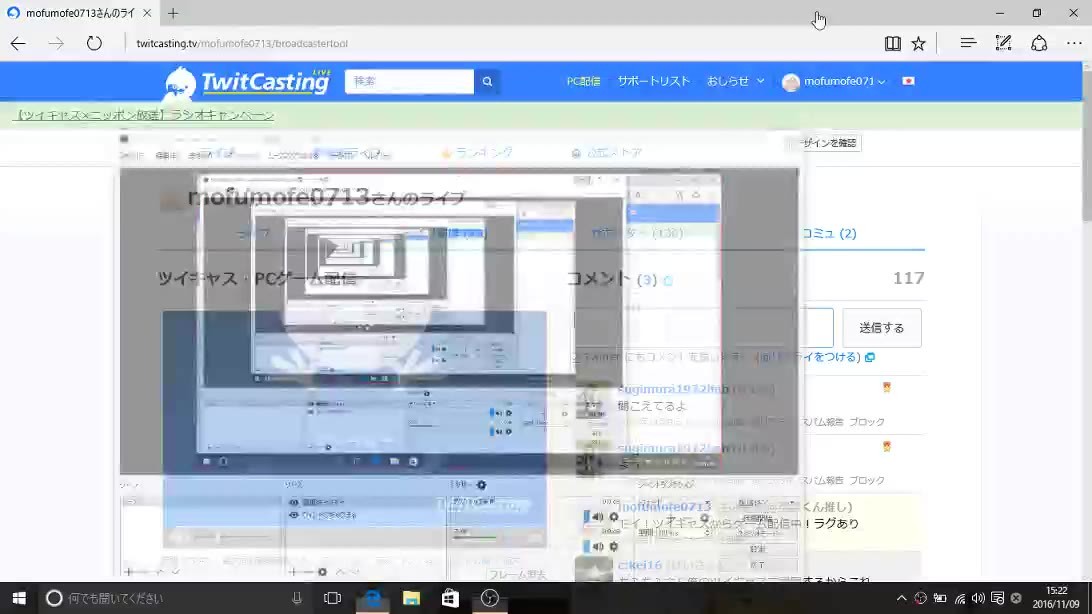Open the サポートリスト link
1092x614 pixels.
[x=653, y=81]
